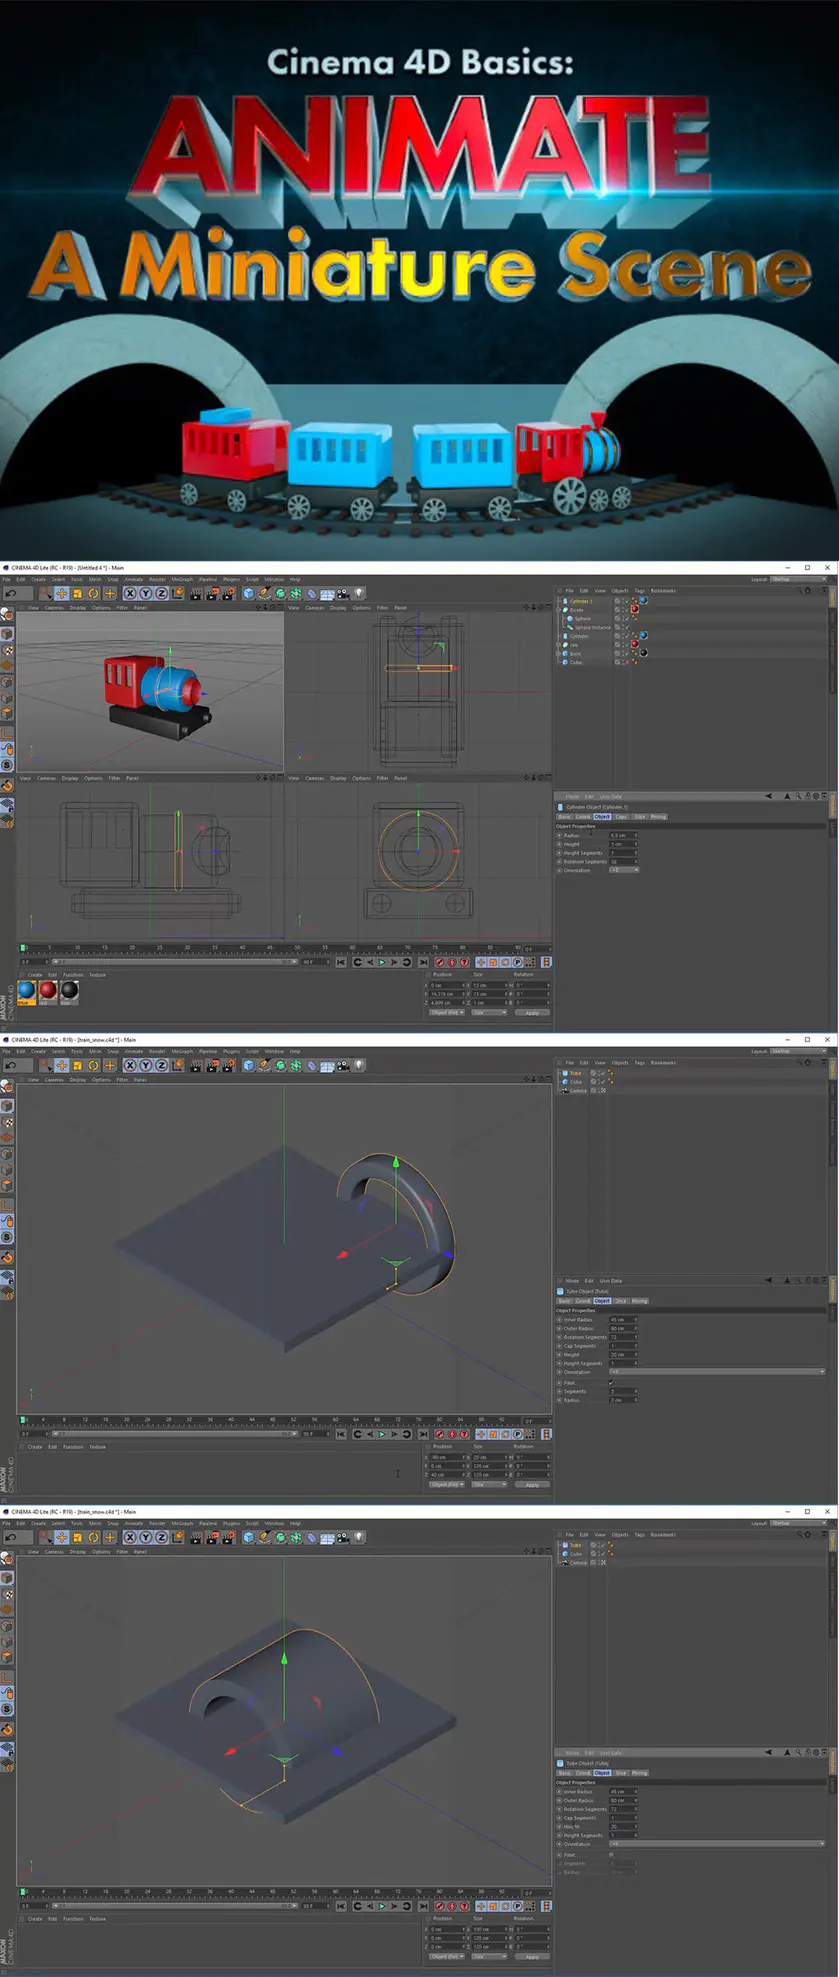Click Apply button in tunnel train_snow coordinates
The width and height of the screenshot is (839, 1977).
[532, 1956]
